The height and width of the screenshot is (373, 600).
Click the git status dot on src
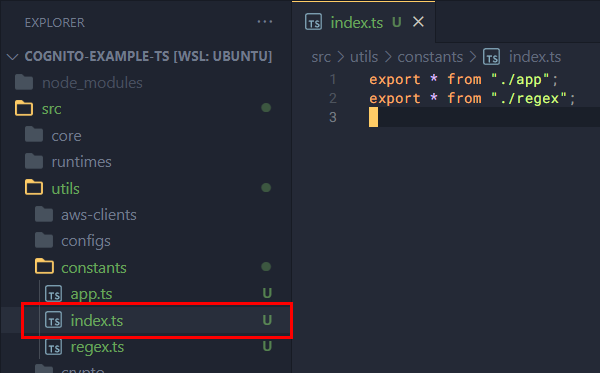coord(266,108)
